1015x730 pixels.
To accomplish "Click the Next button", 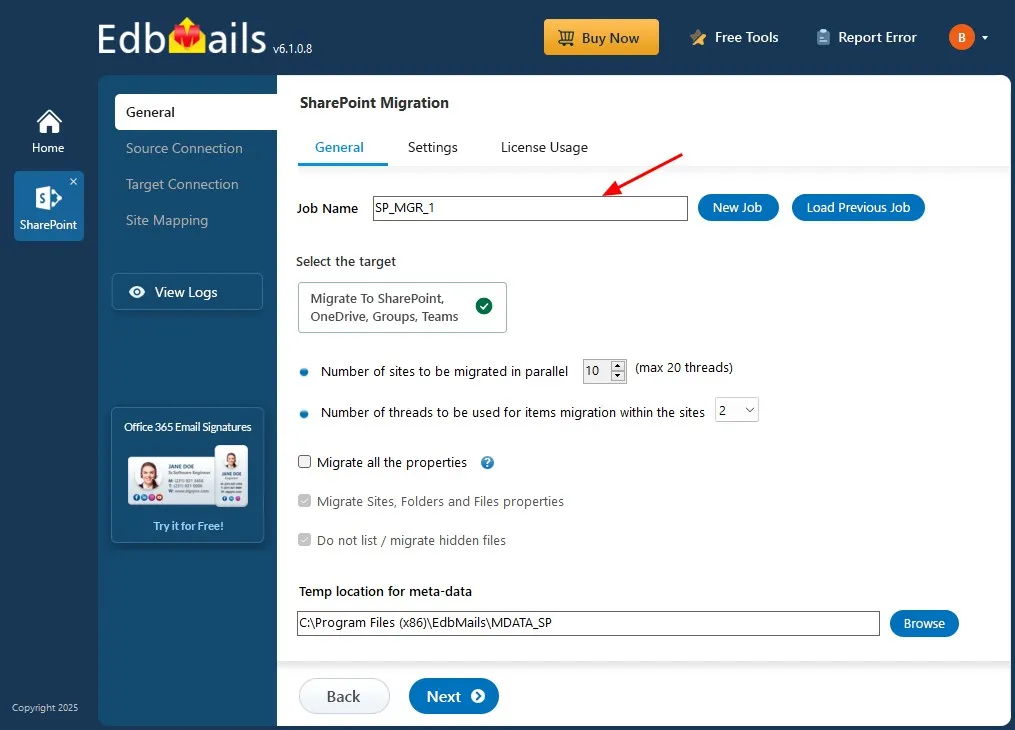I will tap(454, 696).
